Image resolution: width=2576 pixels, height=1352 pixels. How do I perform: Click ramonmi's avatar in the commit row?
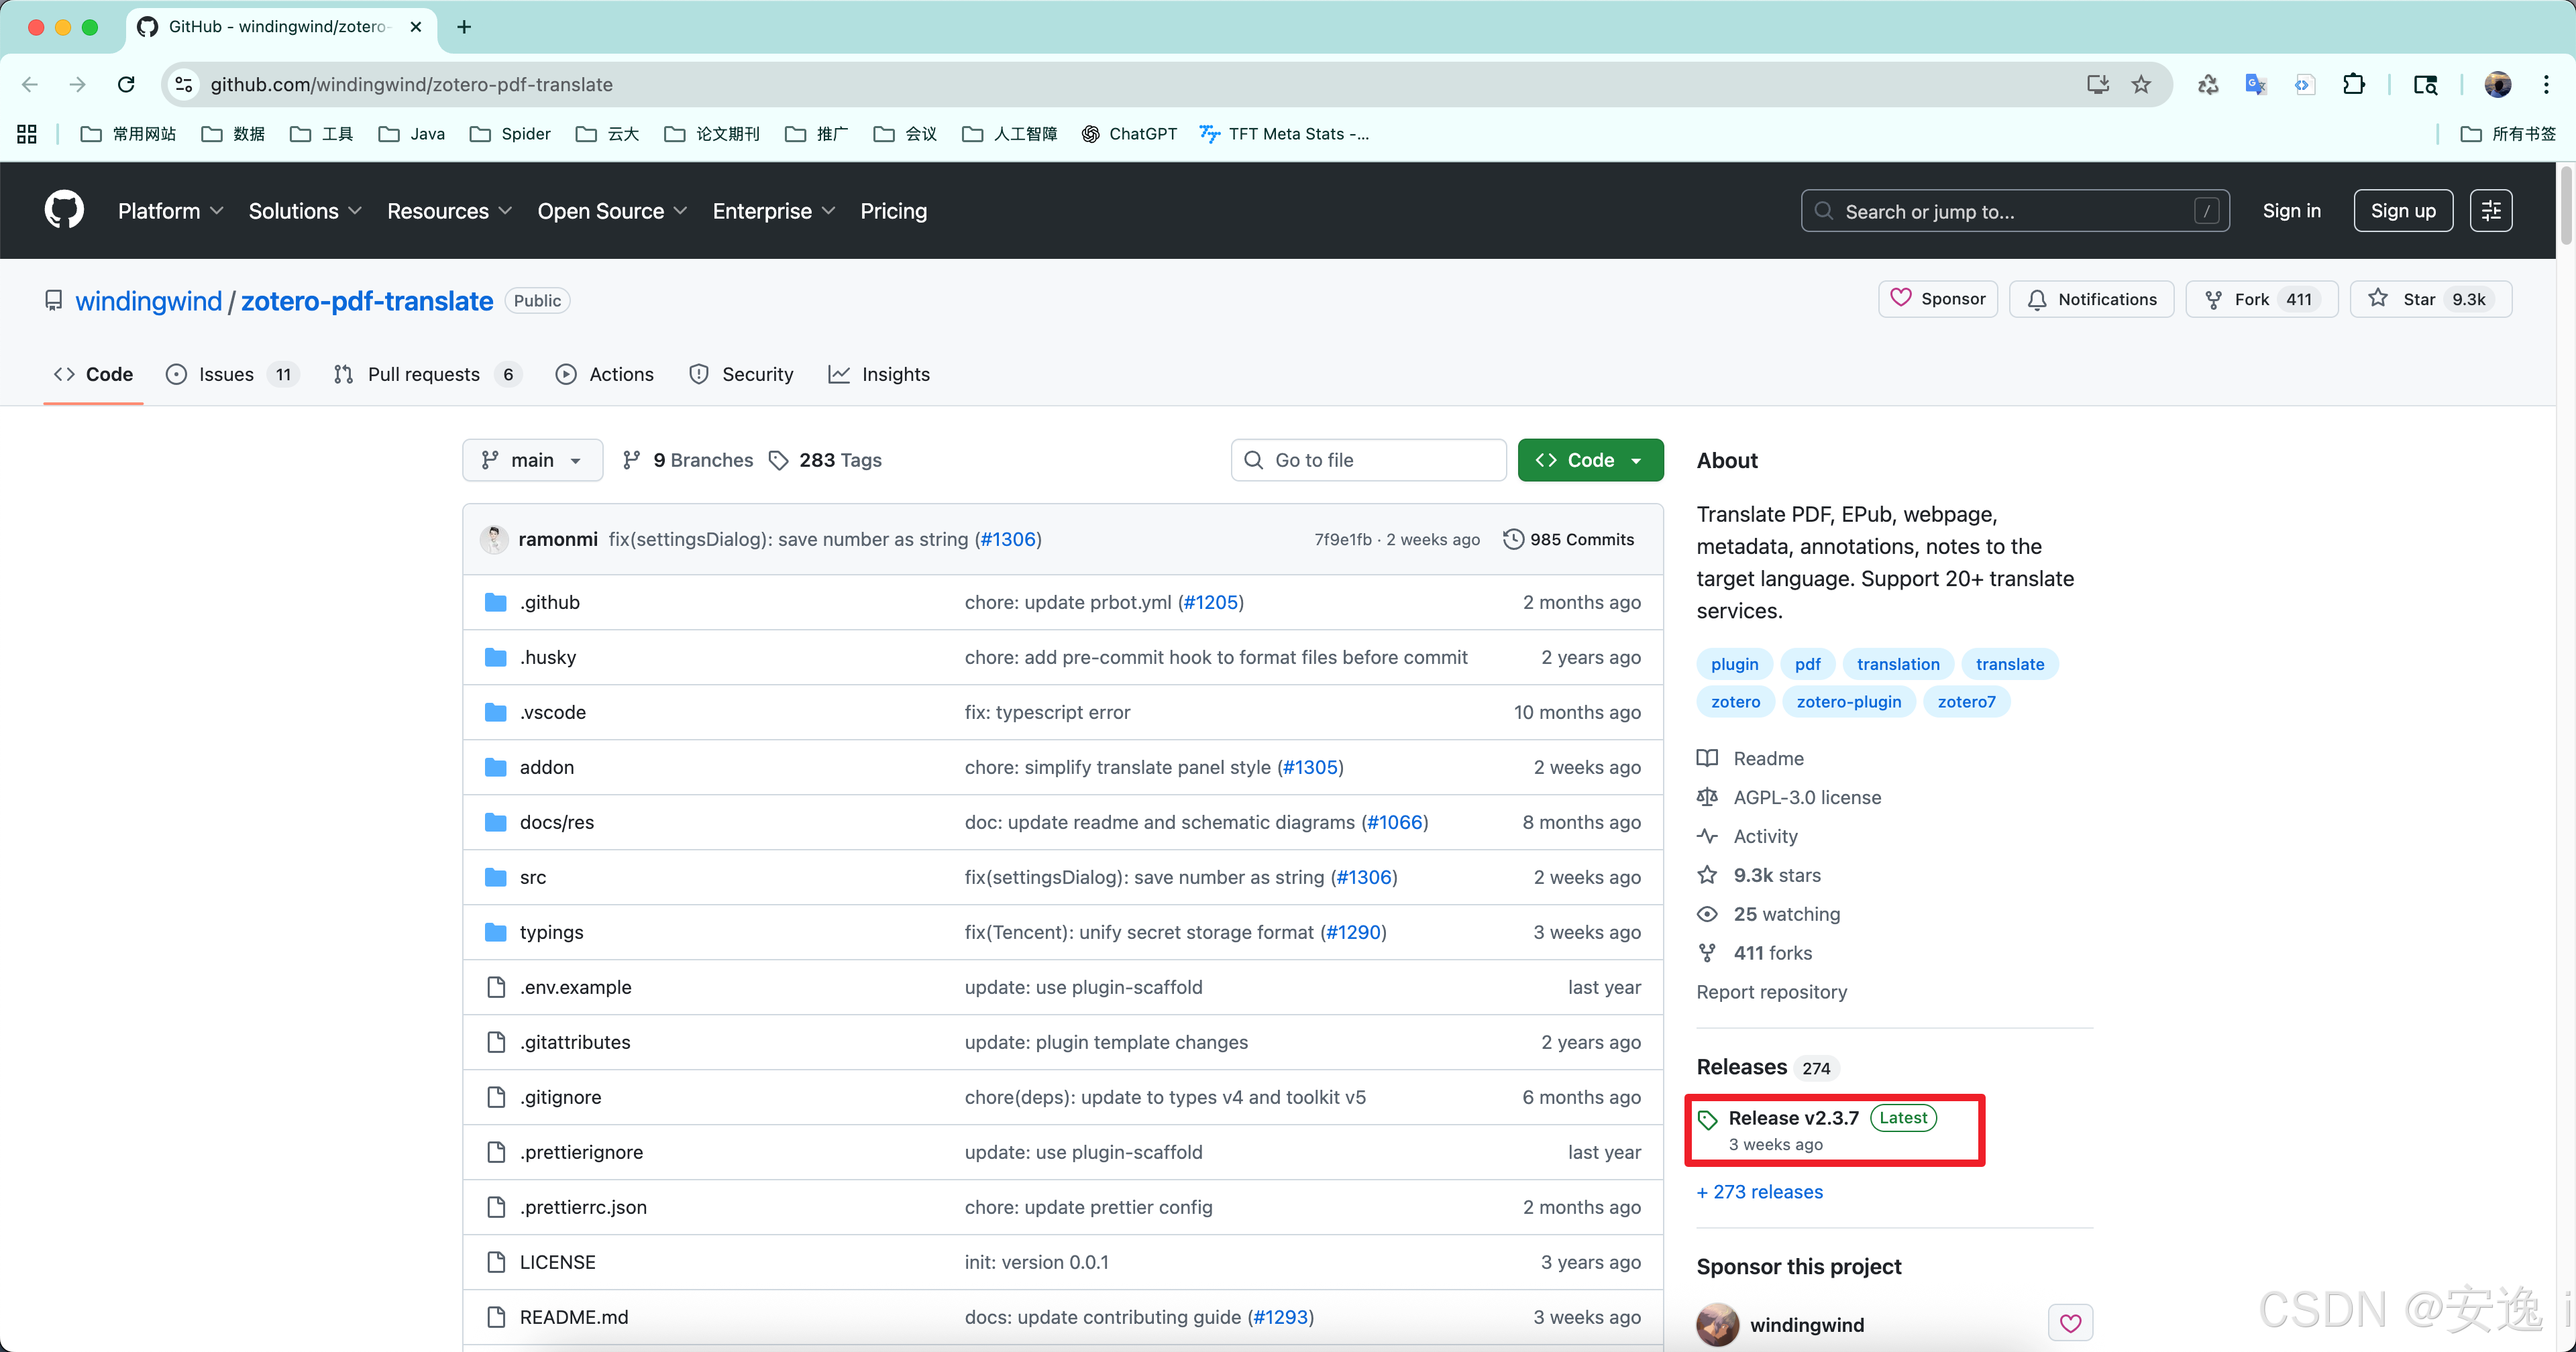[494, 539]
